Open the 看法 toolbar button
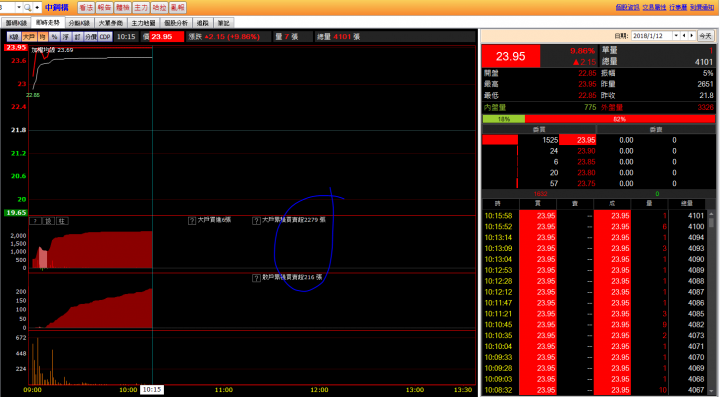Screen dimensions: 720x397 (x=85, y=7)
